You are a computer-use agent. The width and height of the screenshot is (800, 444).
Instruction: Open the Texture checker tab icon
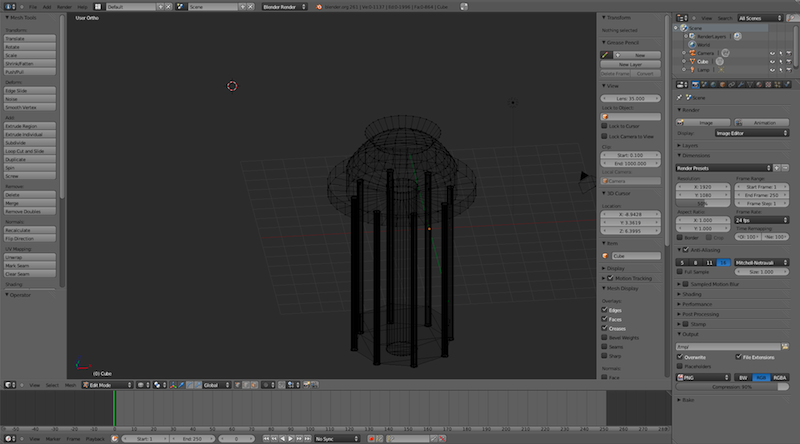[768, 84]
